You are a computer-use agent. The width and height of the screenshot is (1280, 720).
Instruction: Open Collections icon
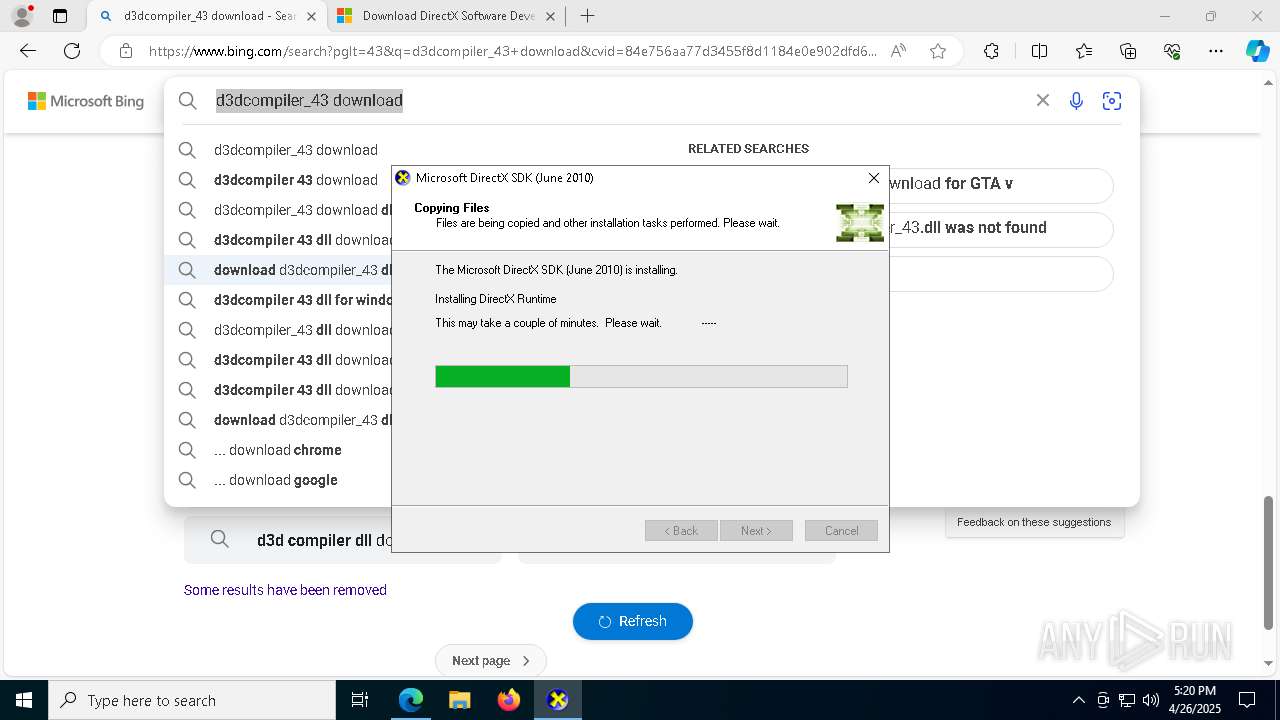point(1128,51)
